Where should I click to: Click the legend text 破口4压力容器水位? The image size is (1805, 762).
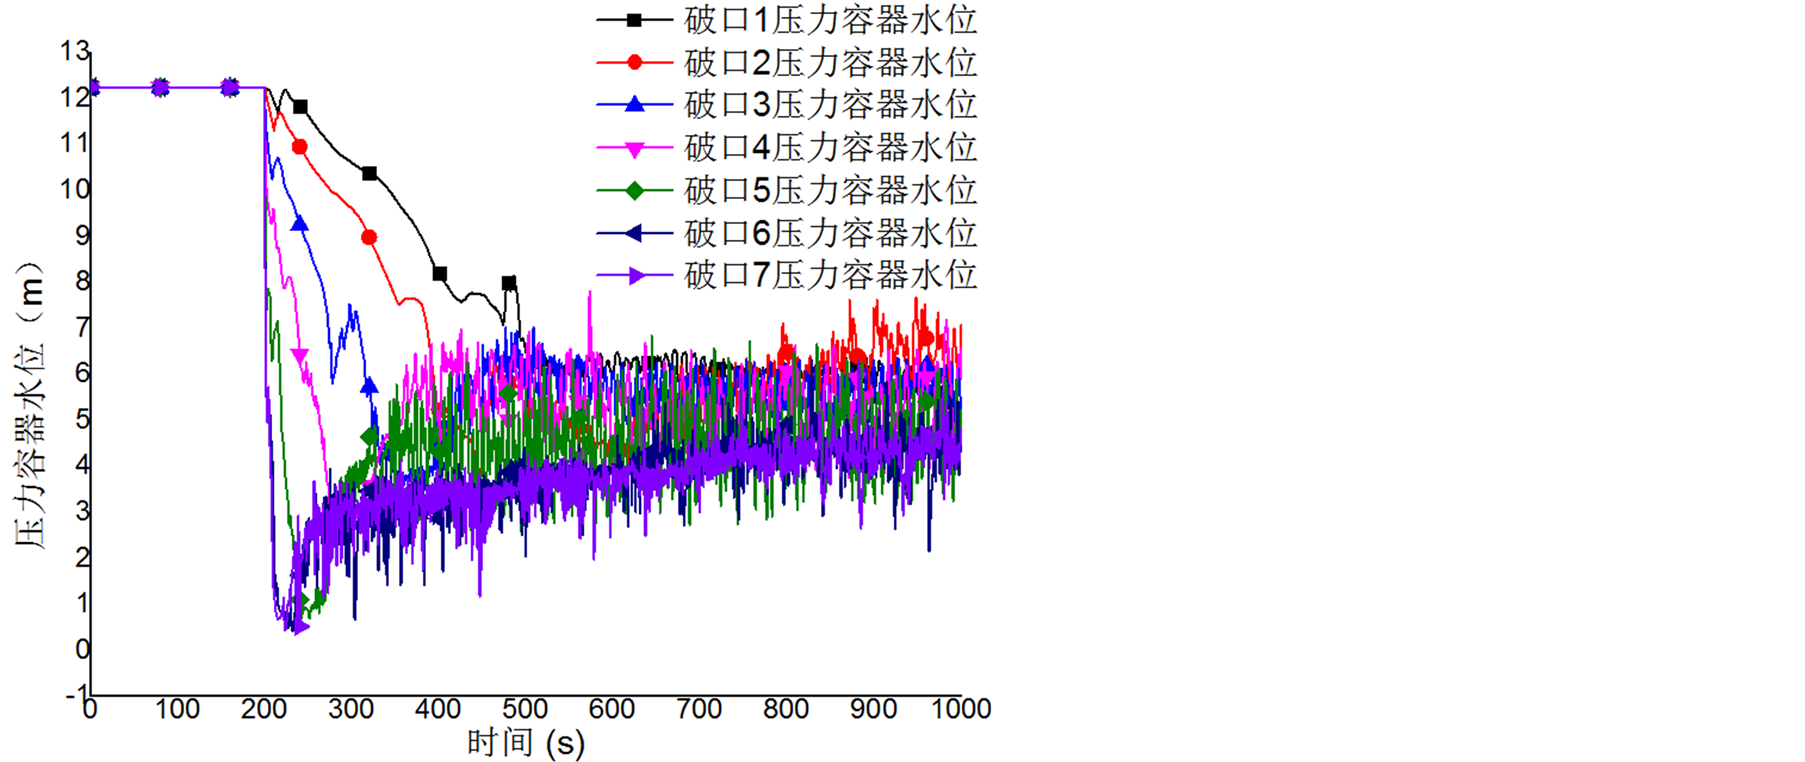pyautogui.click(x=830, y=148)
